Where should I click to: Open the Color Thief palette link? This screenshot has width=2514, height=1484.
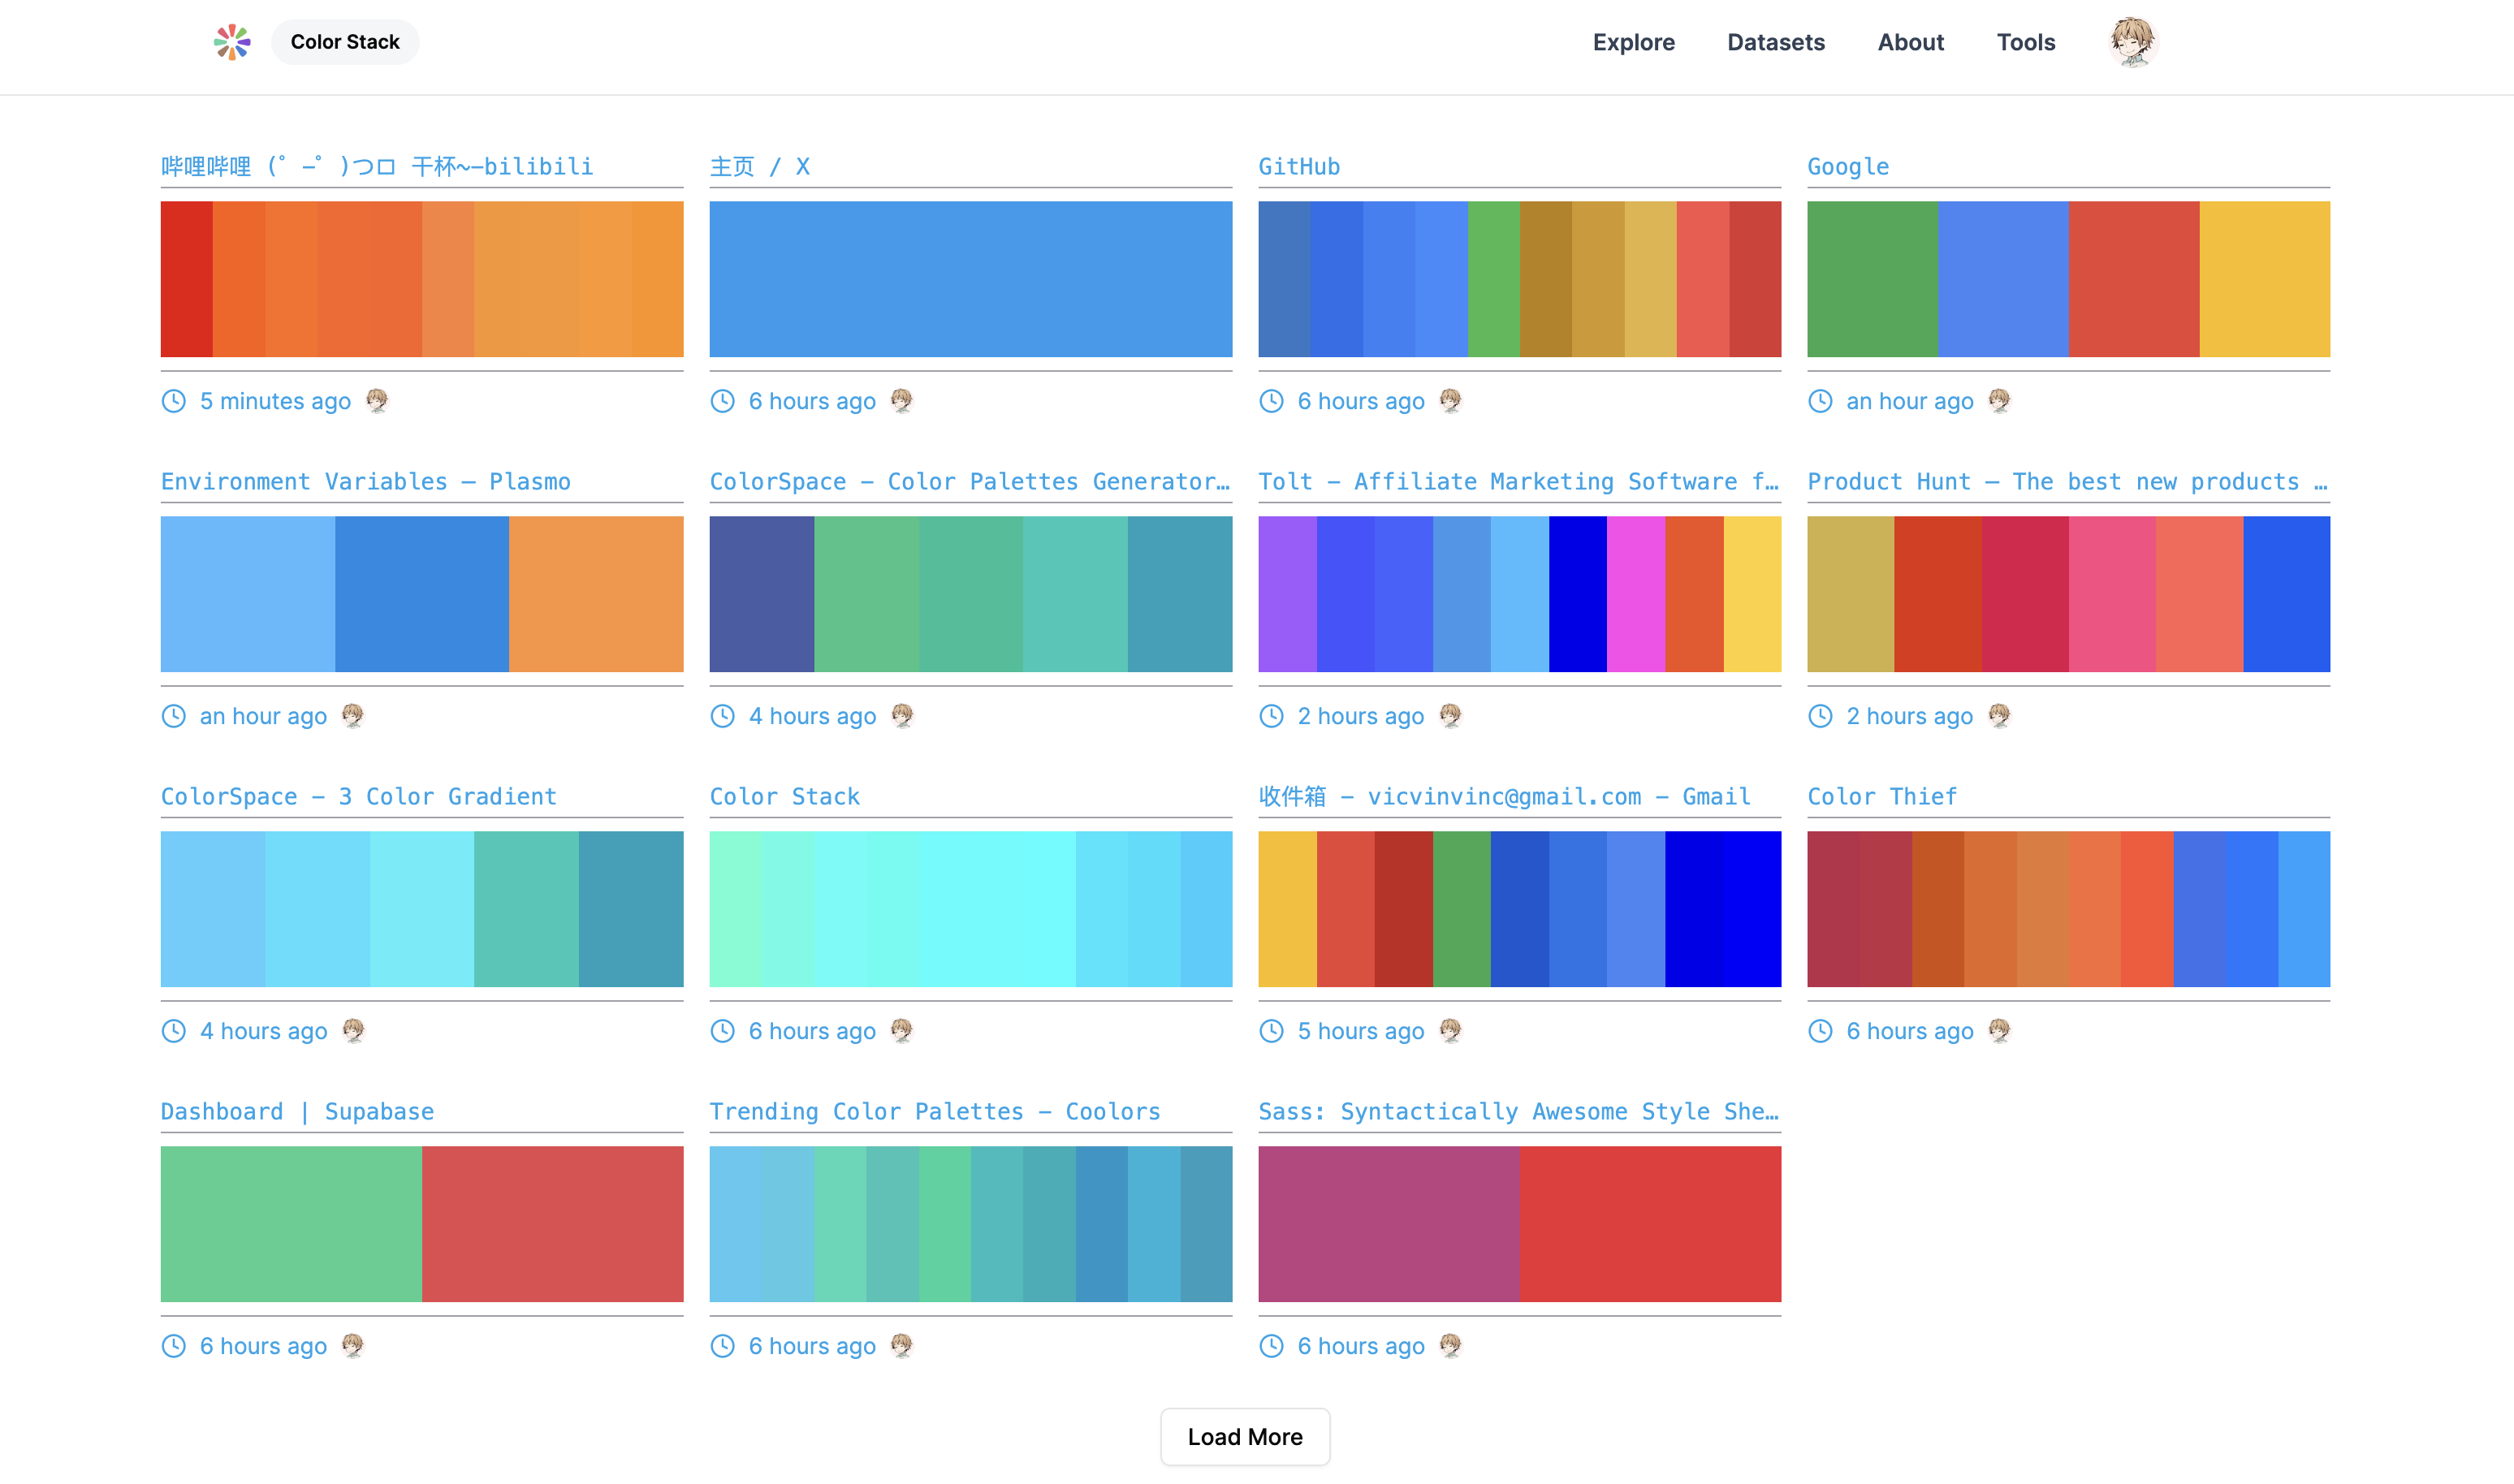click(x=1882, y=797)
